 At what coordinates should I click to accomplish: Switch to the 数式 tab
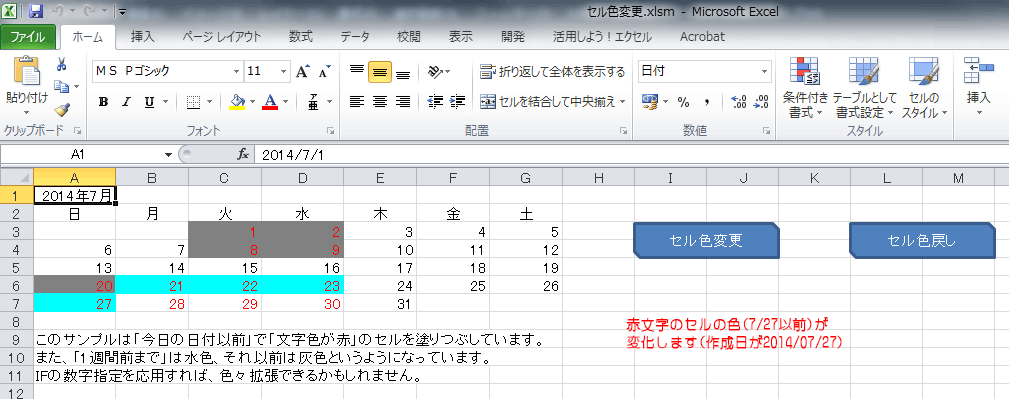click(x=301, y=37)
